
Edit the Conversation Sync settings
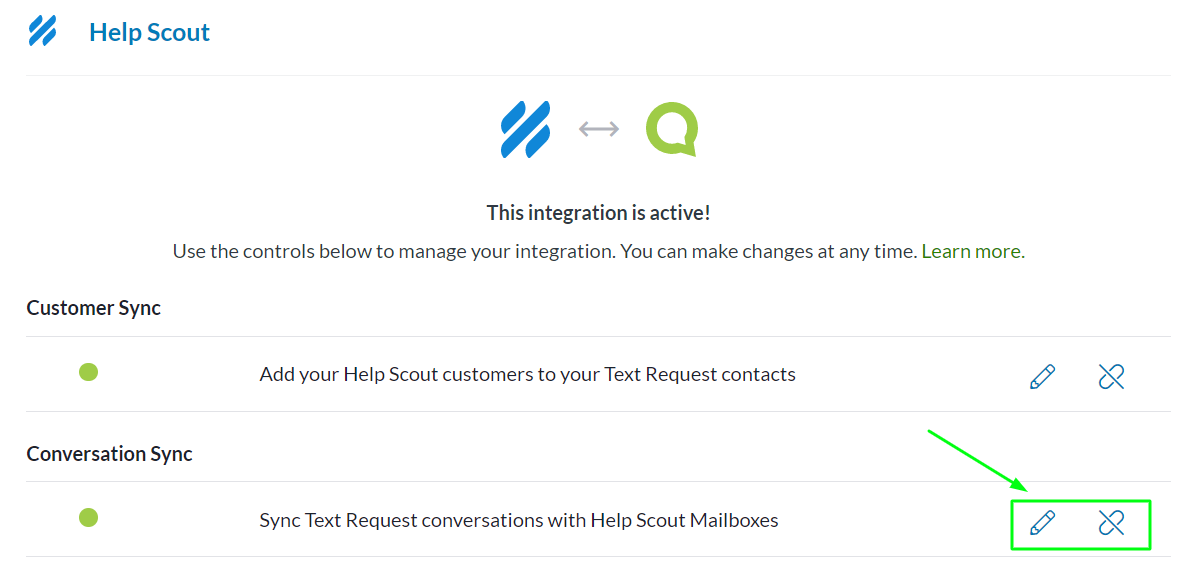point(1042,522)
